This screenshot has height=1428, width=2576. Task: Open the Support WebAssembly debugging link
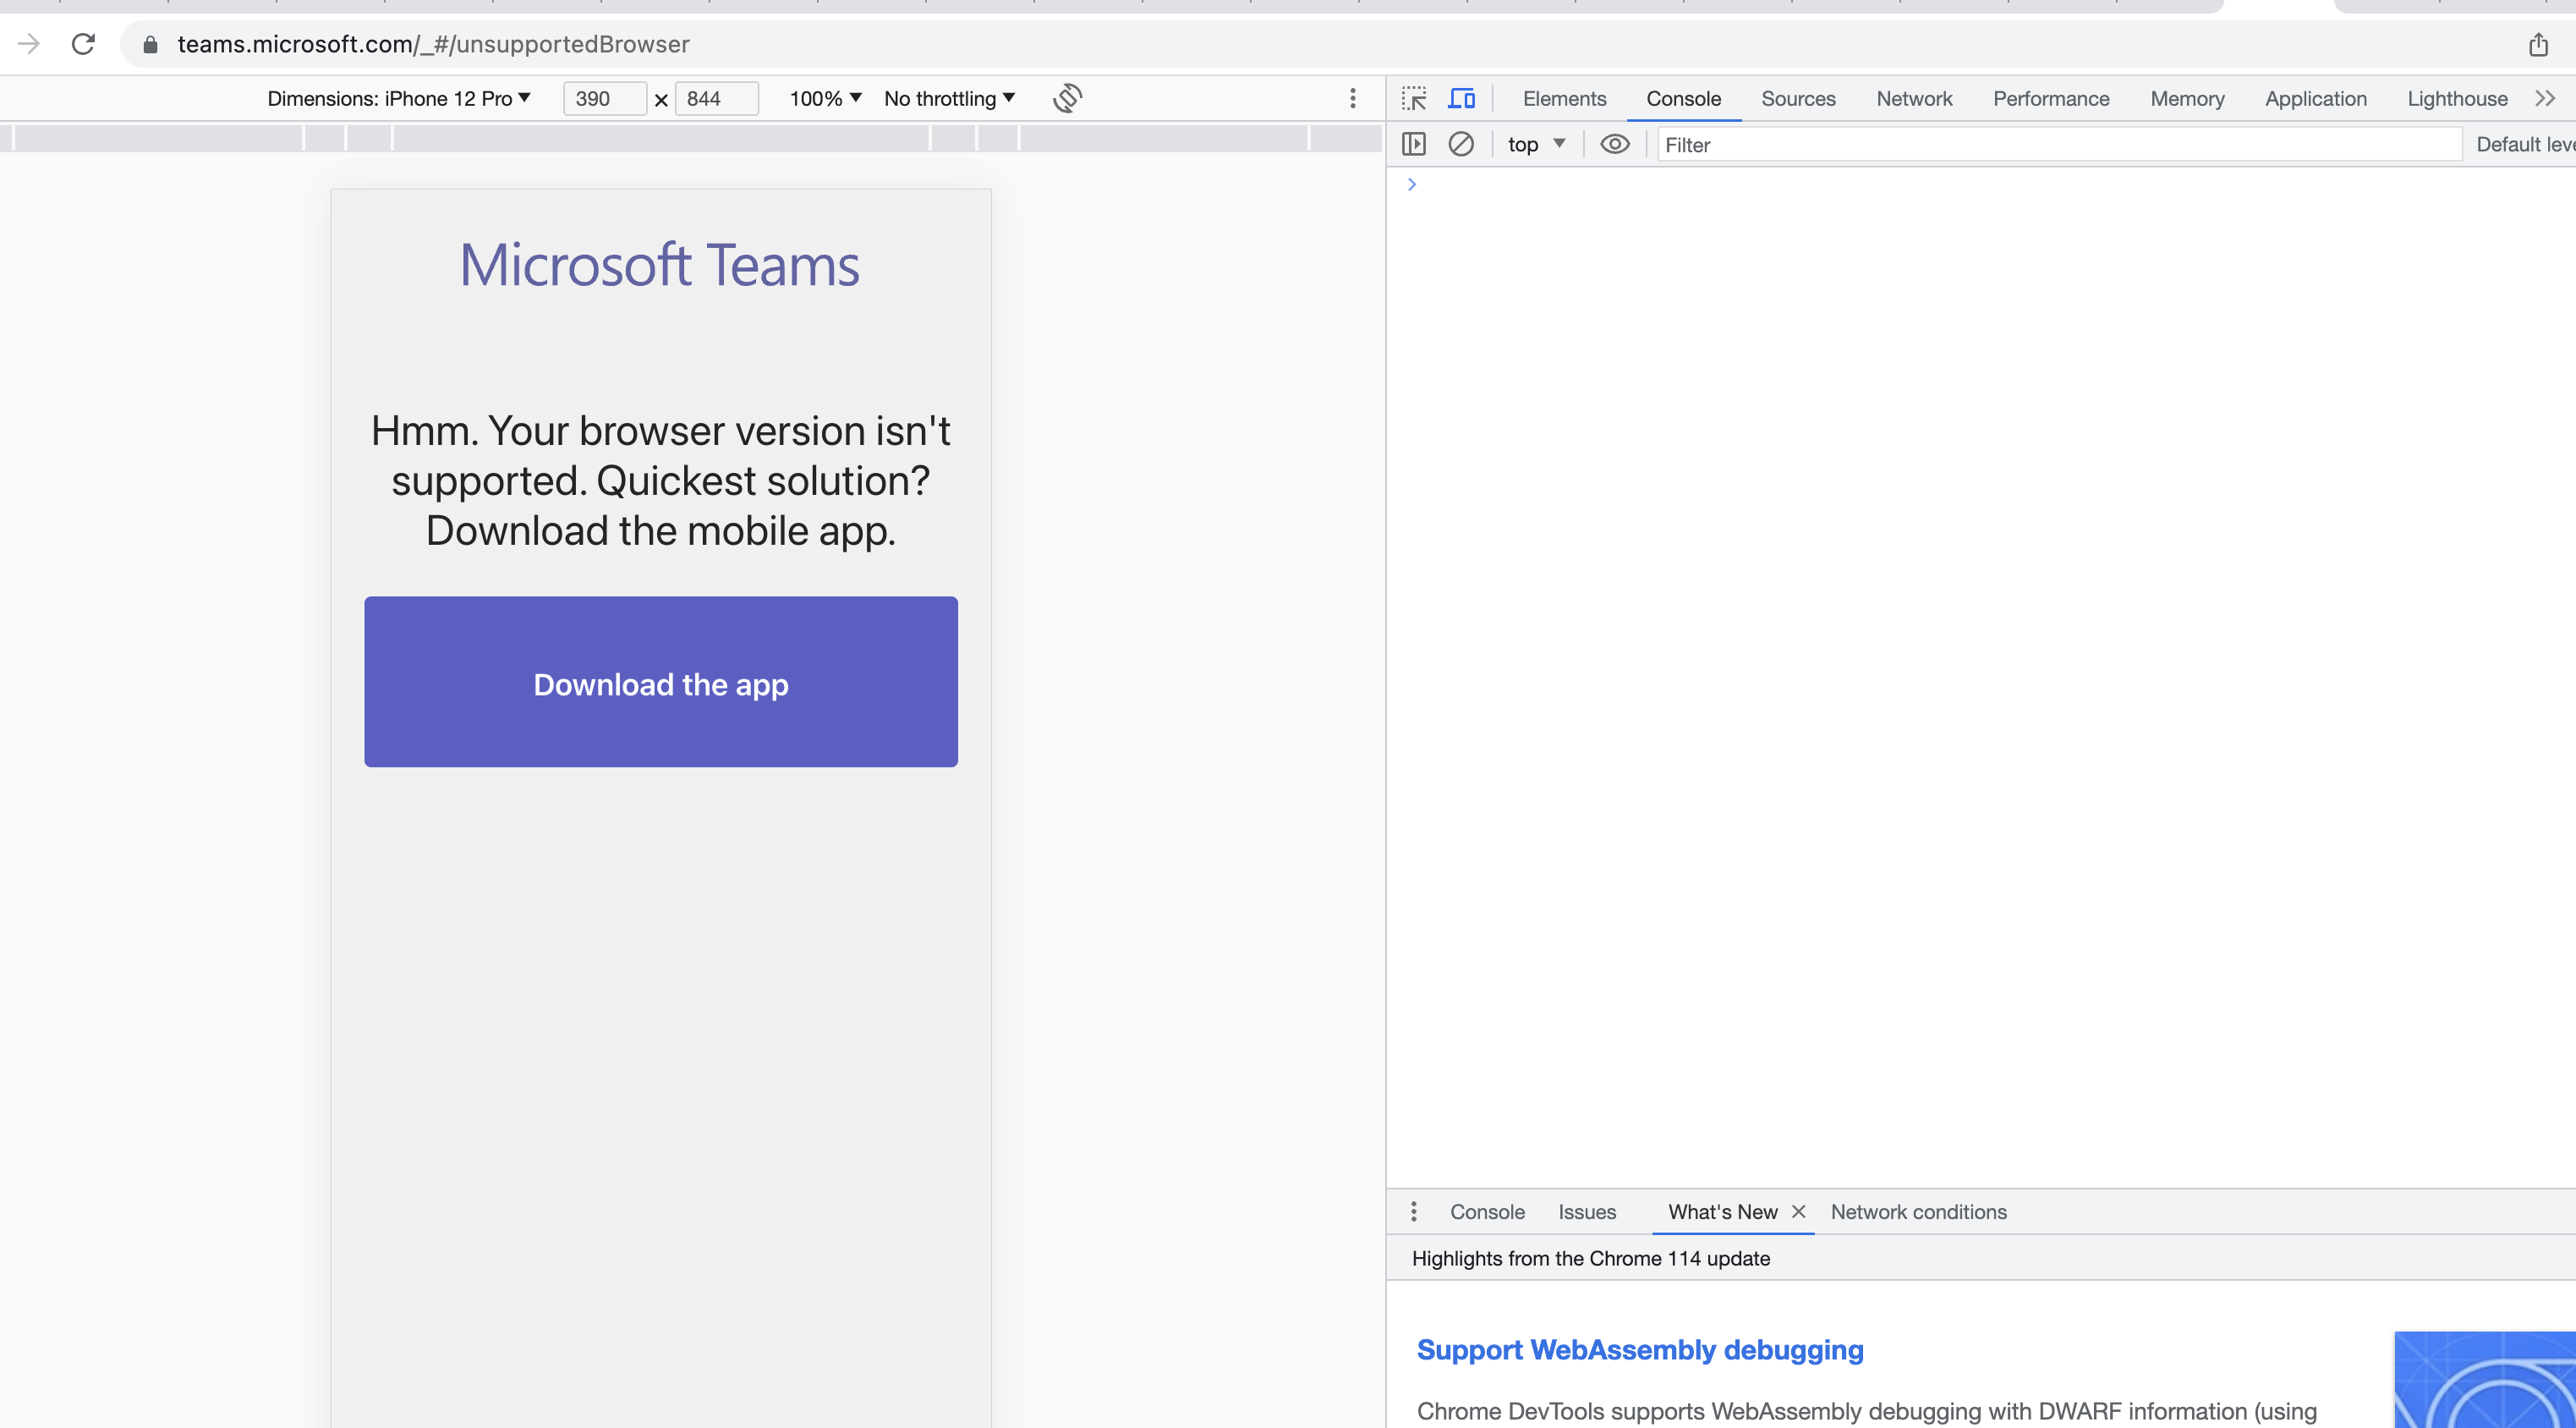[x=1639, y=1349]
